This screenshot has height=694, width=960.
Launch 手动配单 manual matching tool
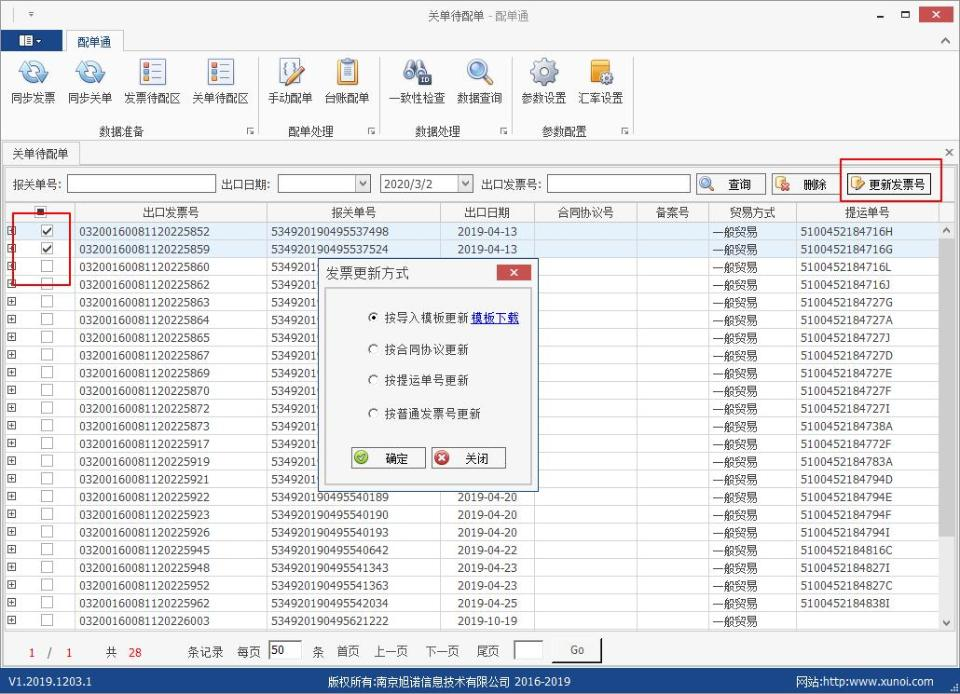pos(290,81)
